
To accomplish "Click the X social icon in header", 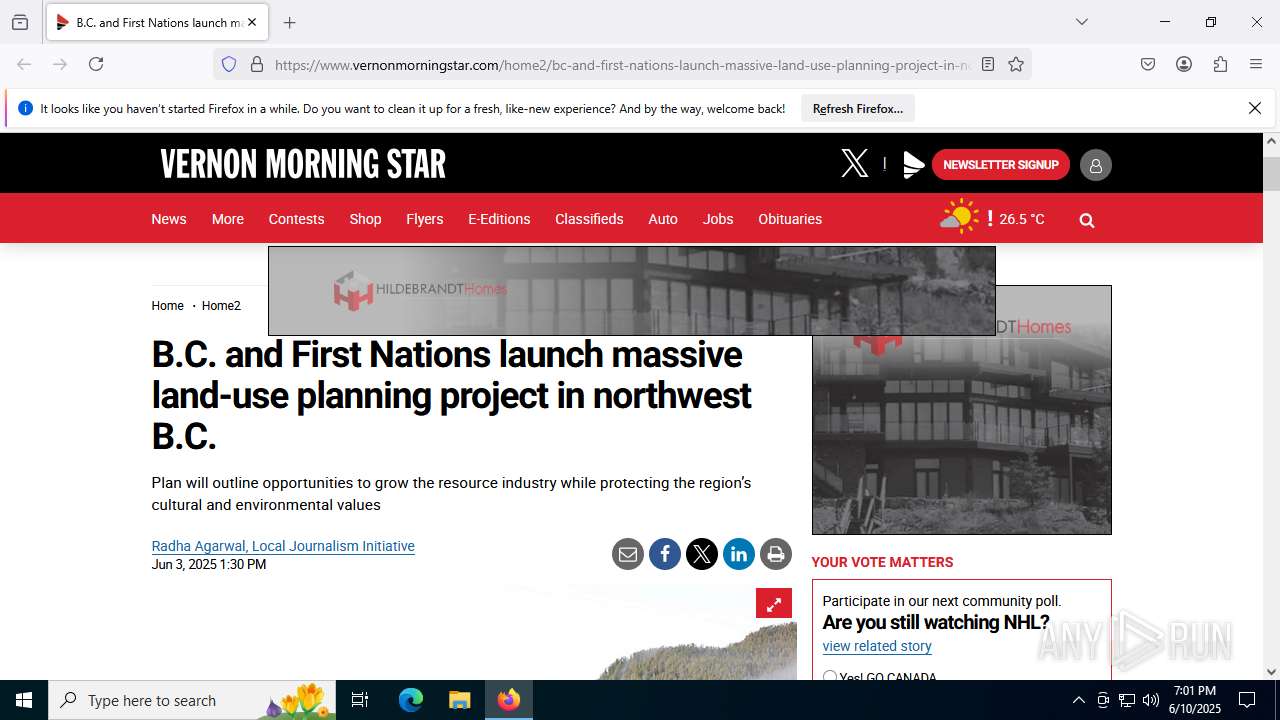I will coord(855,163).
